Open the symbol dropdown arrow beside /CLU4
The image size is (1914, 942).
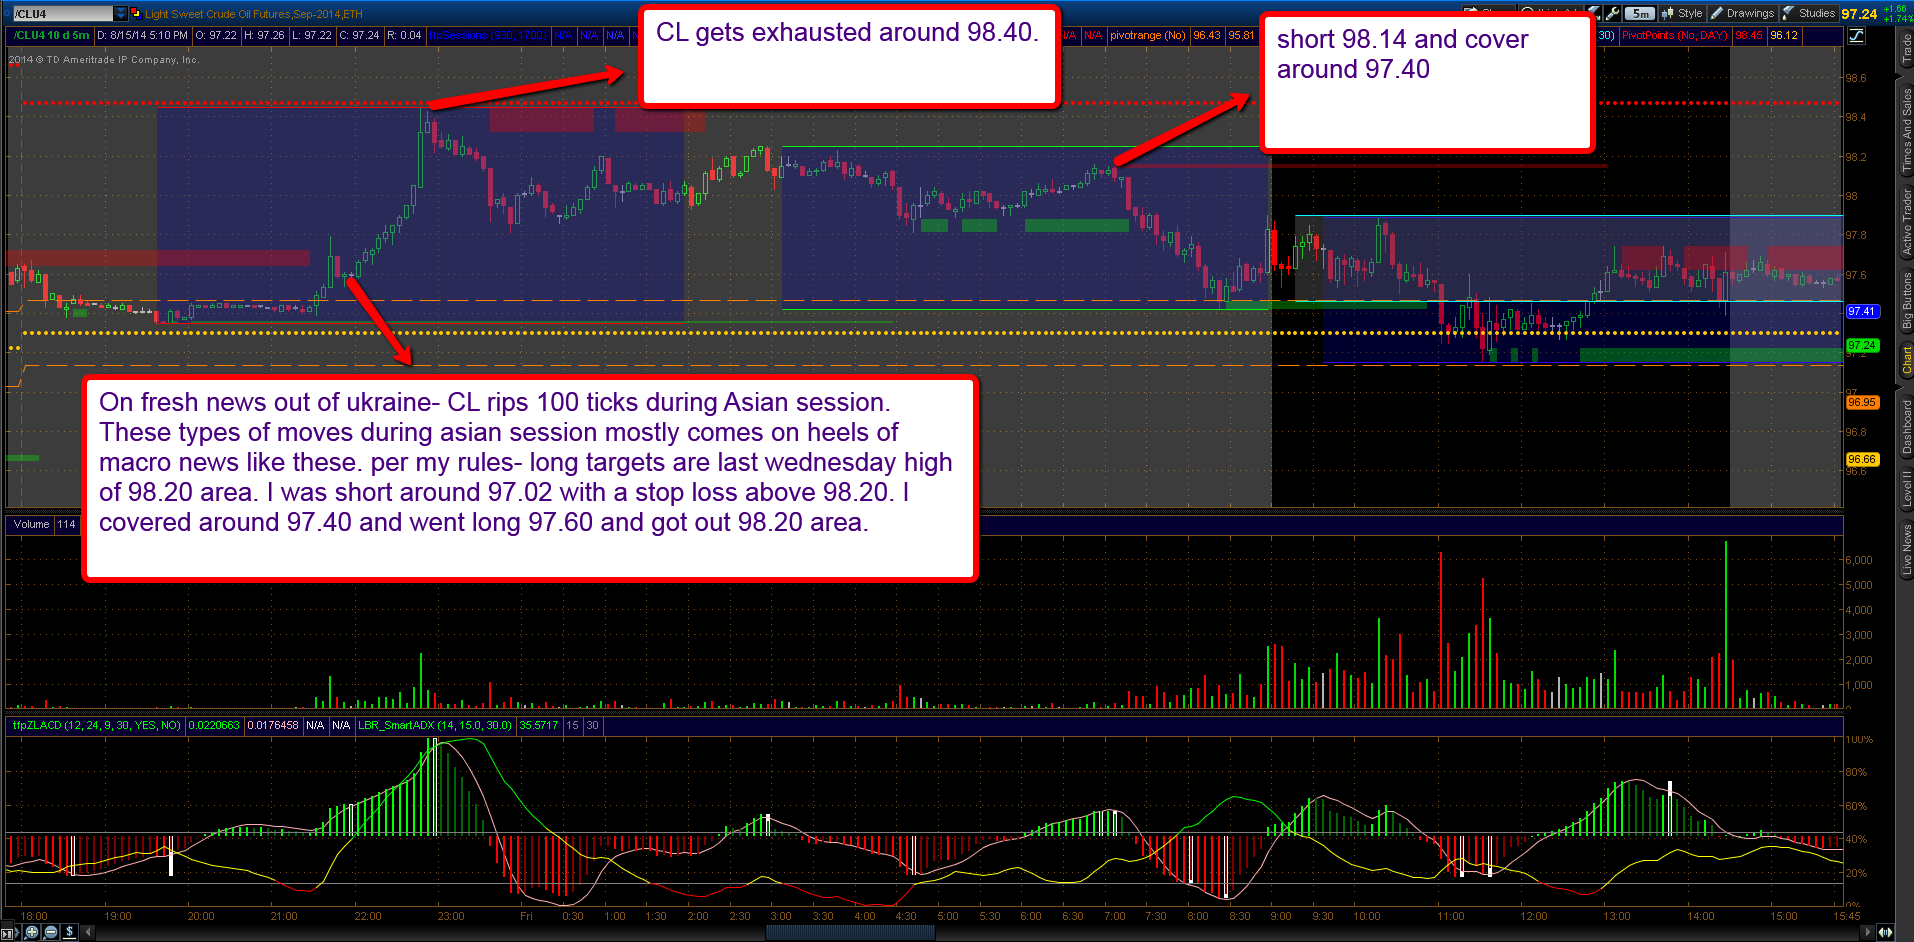121,14
